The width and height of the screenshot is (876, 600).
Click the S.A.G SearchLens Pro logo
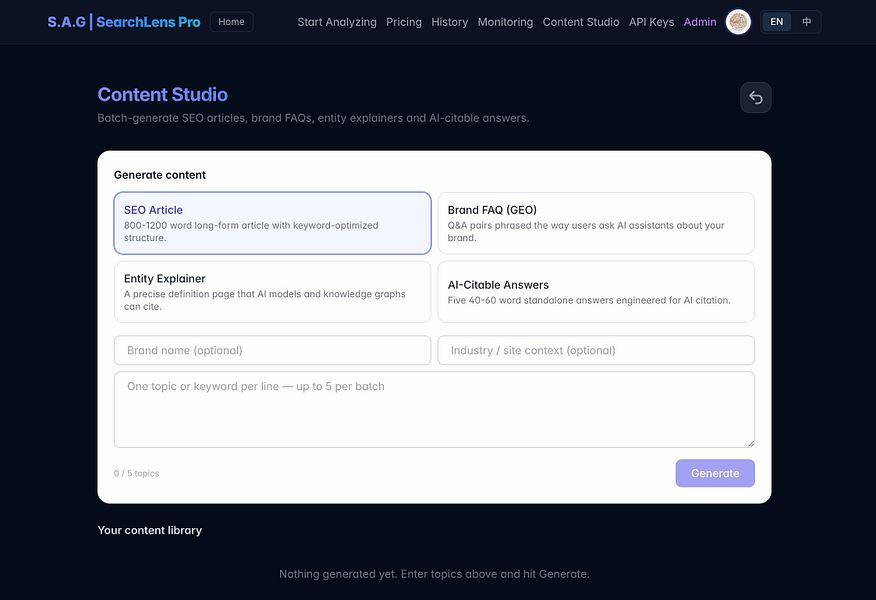click(x=123, y=22)
